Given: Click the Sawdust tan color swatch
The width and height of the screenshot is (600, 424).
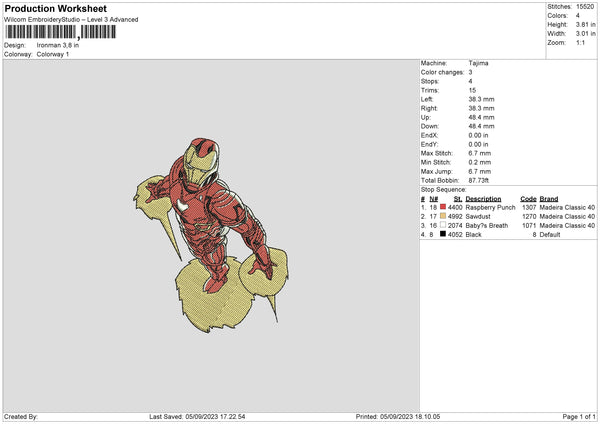Looking at the screenshot, I should [443, 216].
